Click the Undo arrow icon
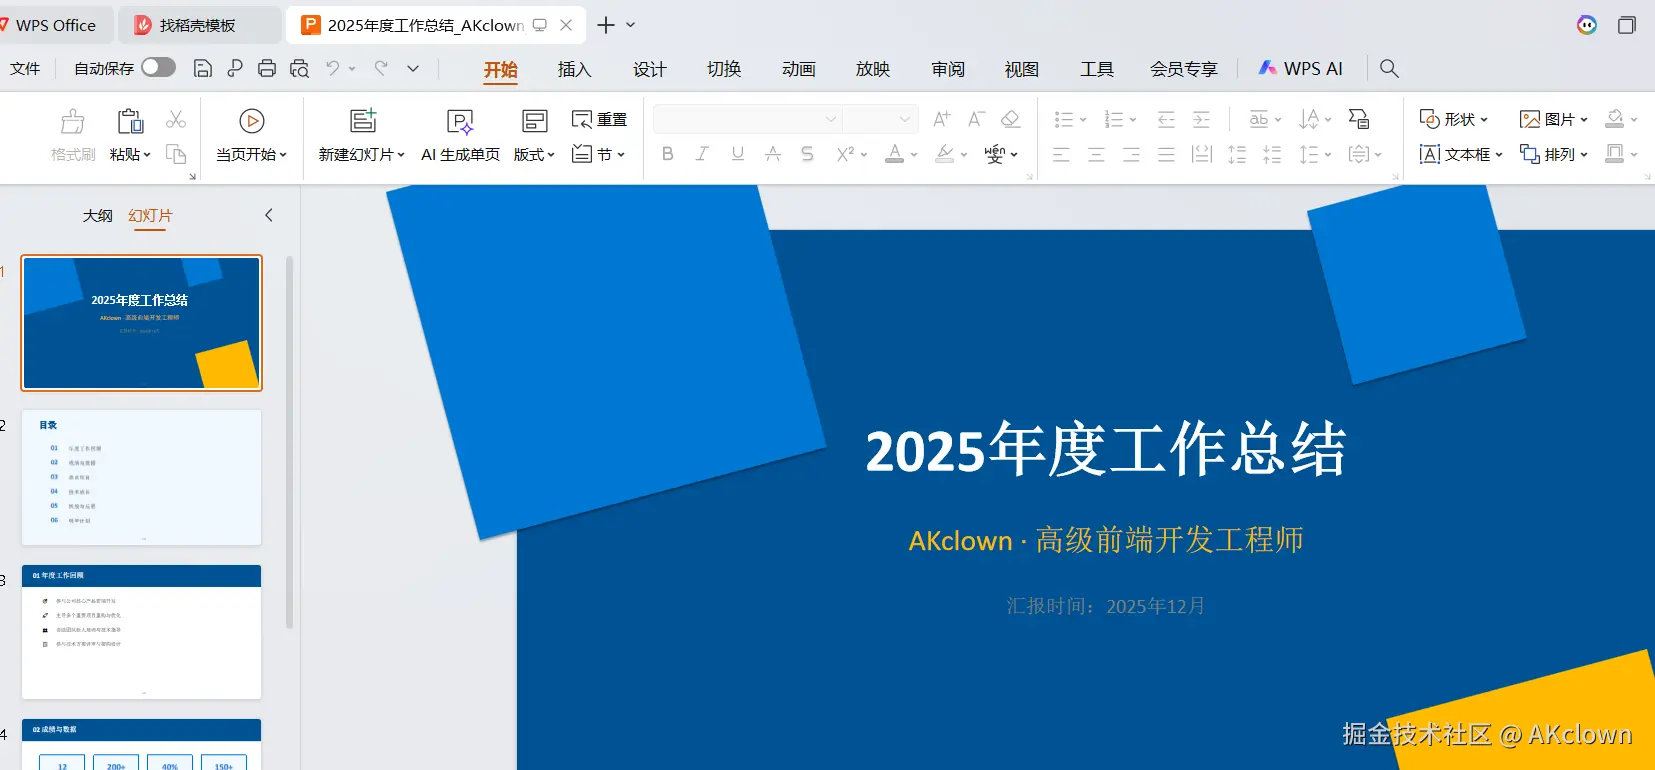This screenshot has width=1655, height=770. coord(332,68)
